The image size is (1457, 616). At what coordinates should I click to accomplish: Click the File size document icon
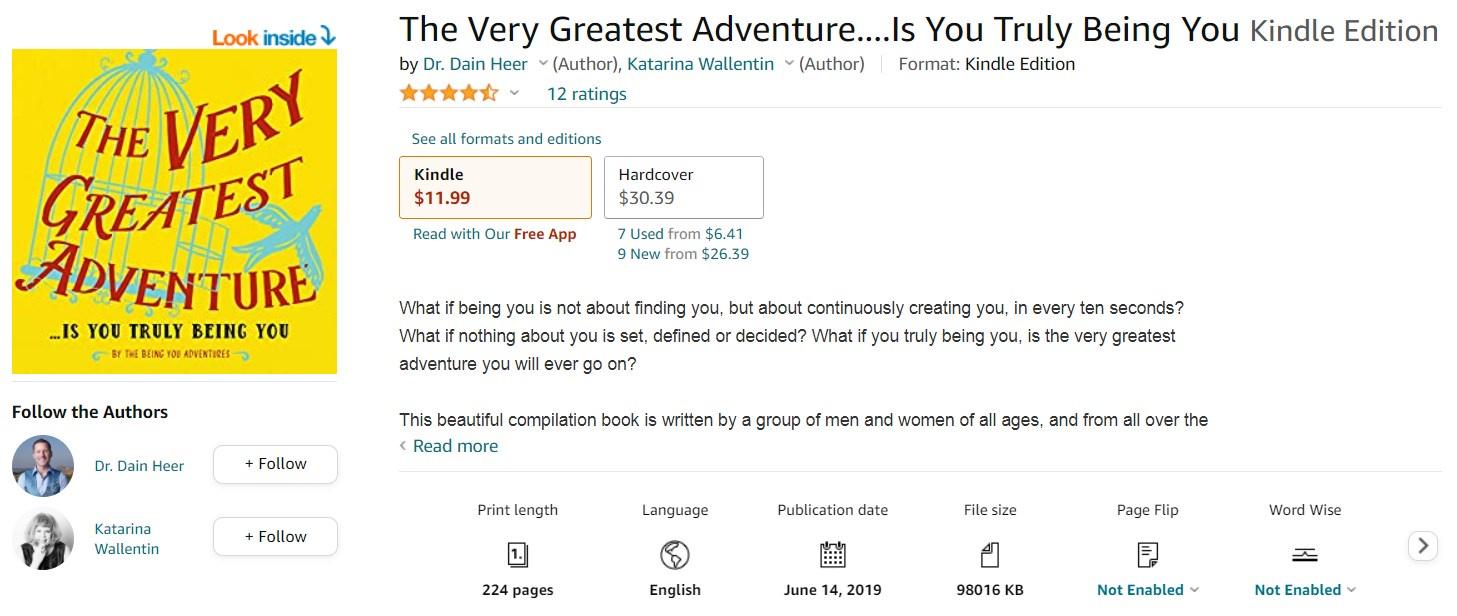pyautogui.click(x=990, y=554)
